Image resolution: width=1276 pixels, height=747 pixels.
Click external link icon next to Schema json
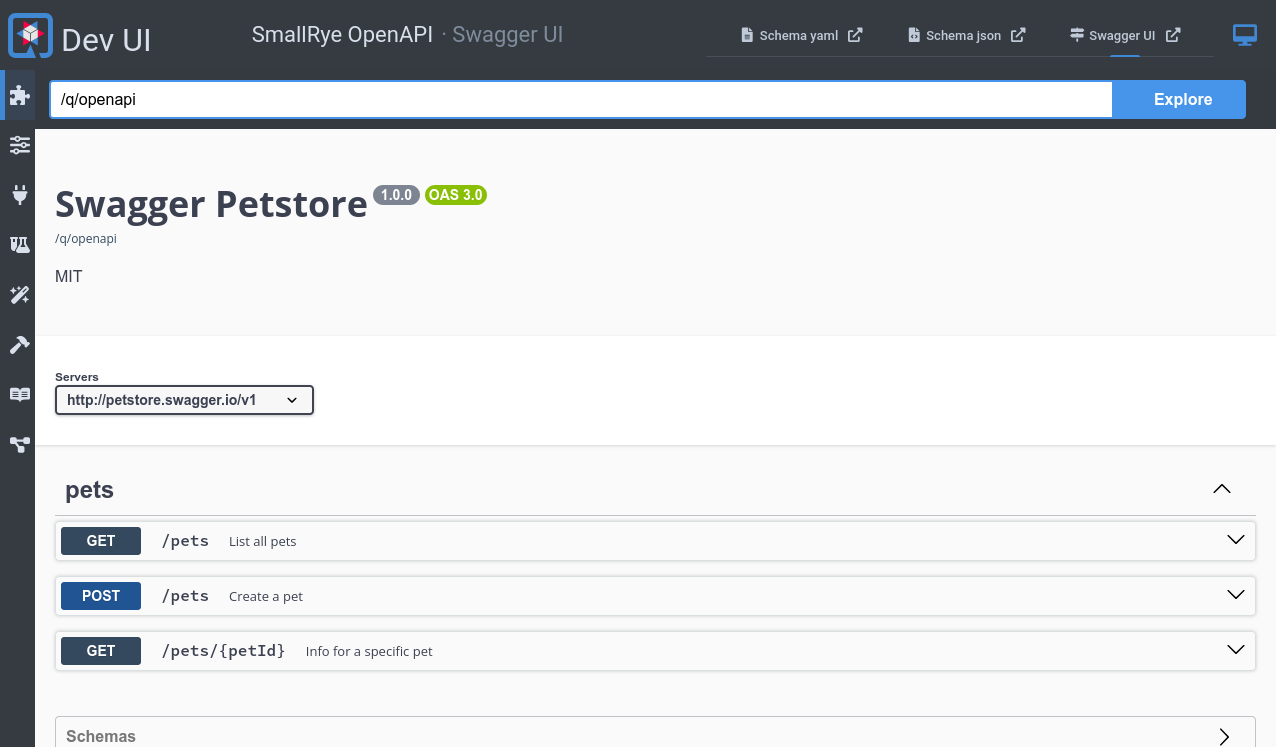[x=1018, y=35]
